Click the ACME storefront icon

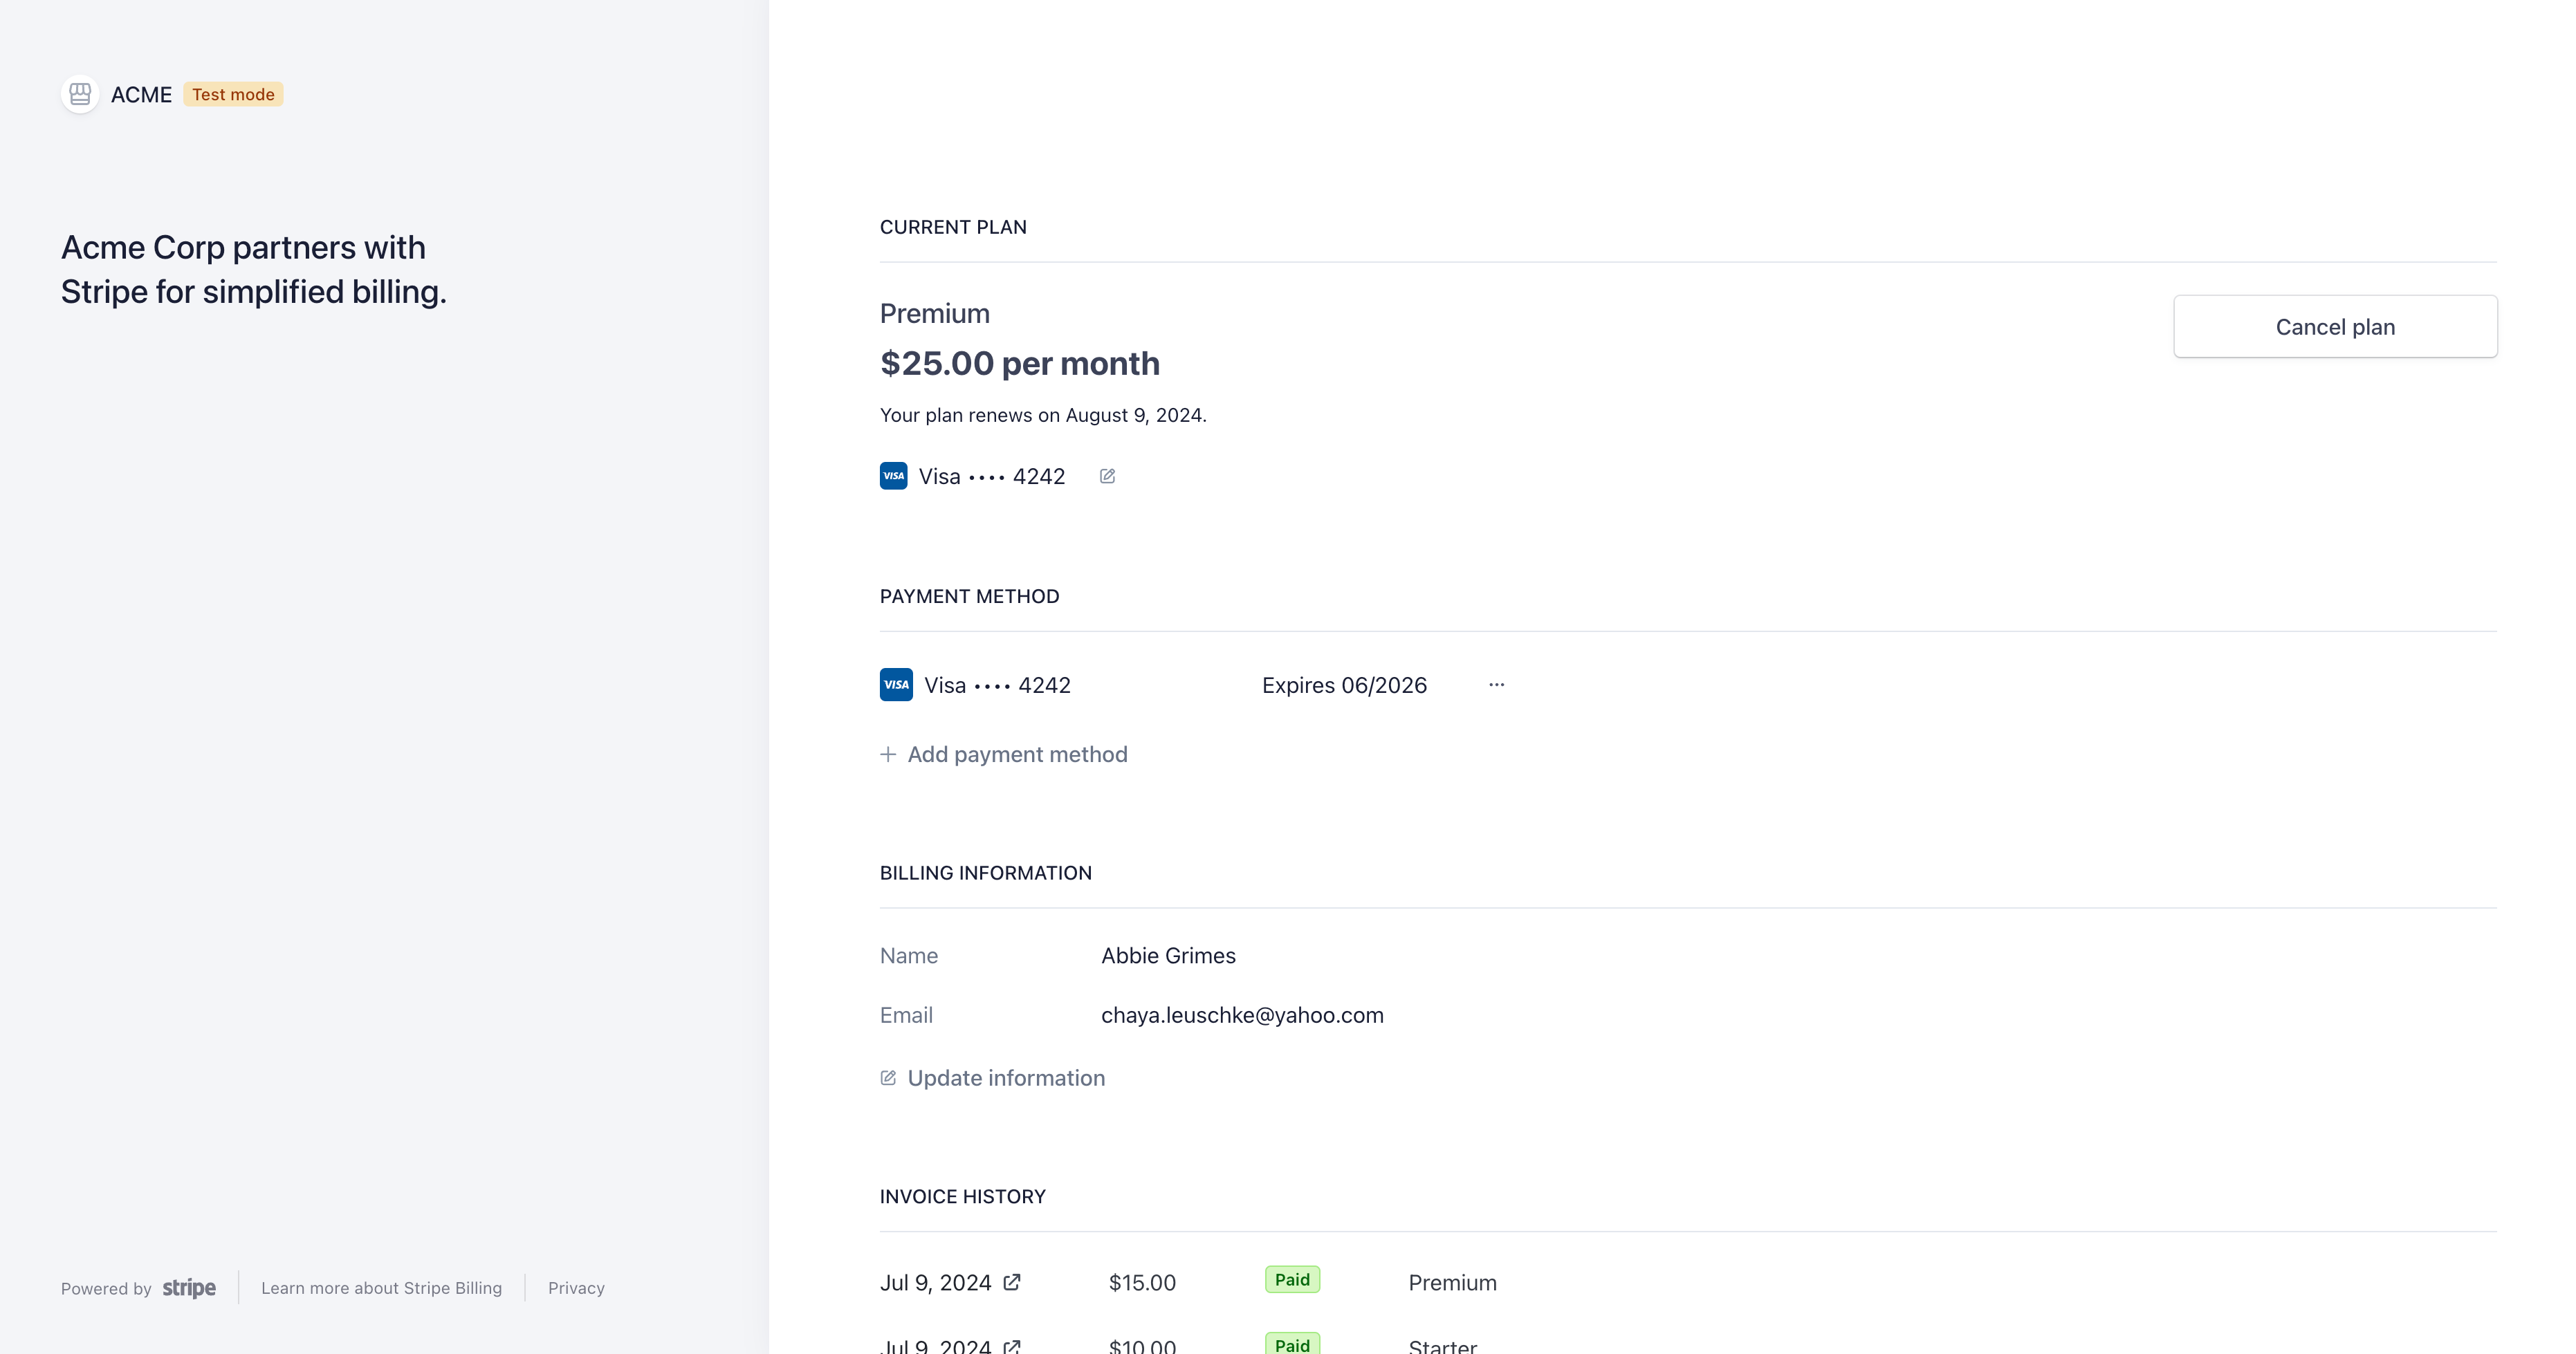click(x=80, y=94)
